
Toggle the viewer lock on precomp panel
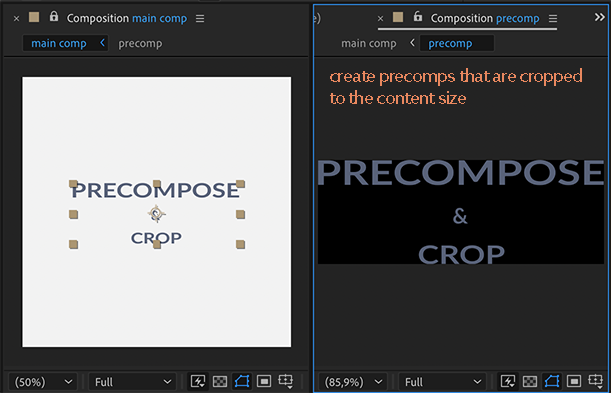pyautogui.click(x=418, y=17)
